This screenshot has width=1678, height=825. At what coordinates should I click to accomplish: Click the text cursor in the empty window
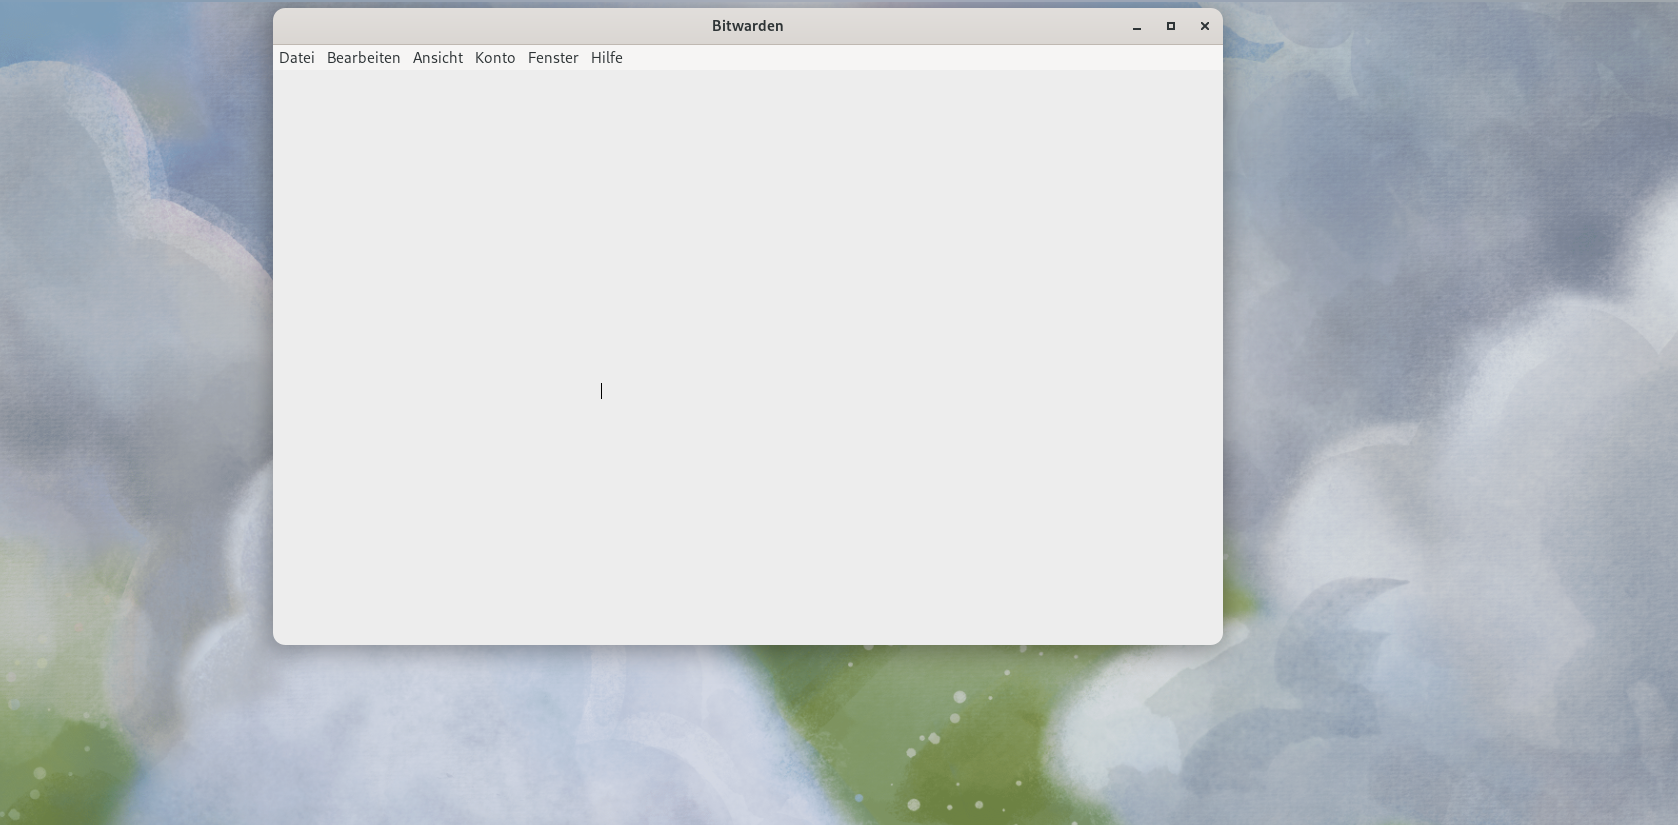pos(601,391)
